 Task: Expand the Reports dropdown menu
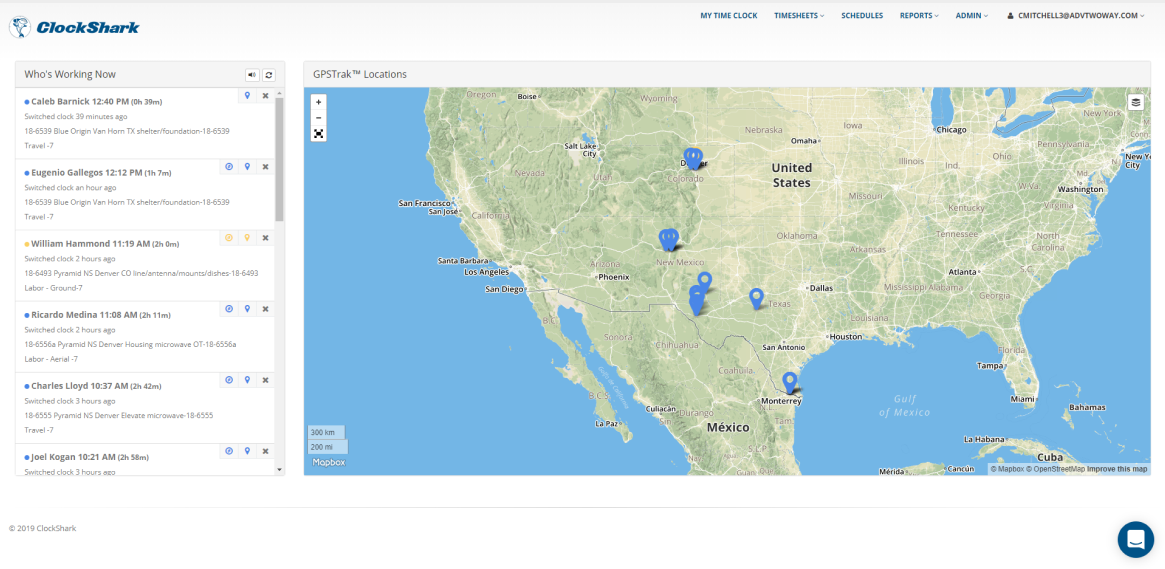coord(919,16)
